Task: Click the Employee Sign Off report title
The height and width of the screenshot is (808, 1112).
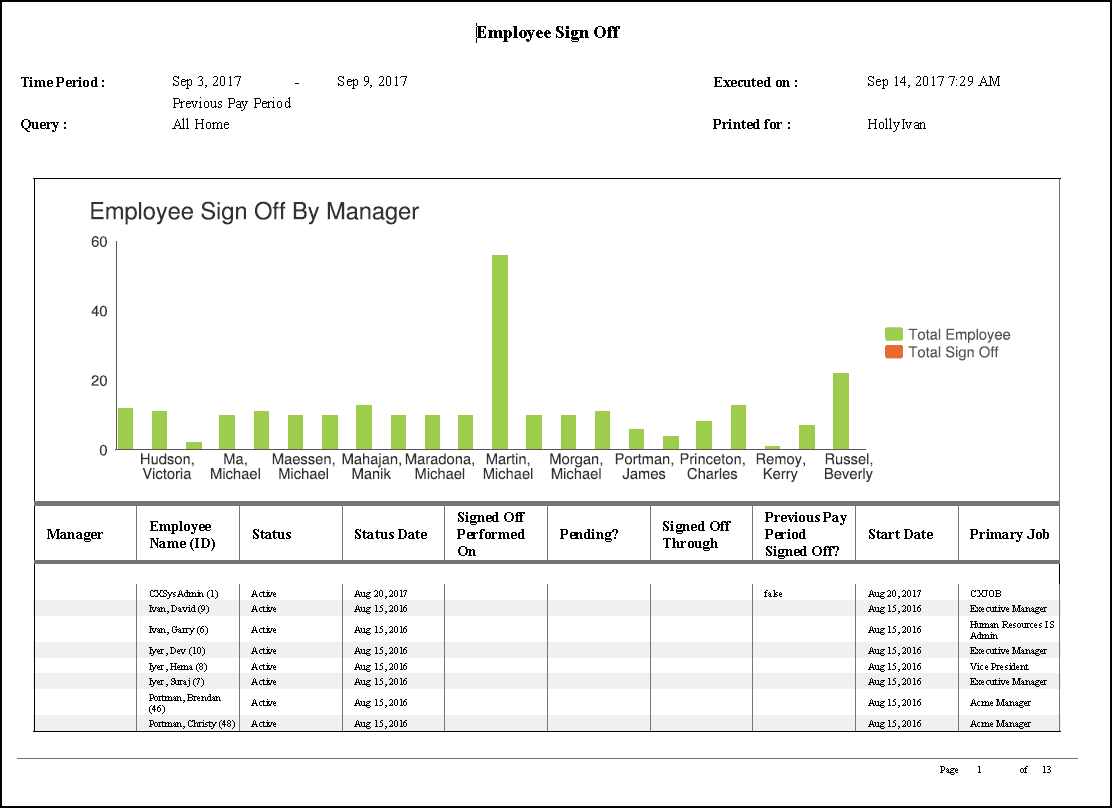Action: (x=548, y=32)
